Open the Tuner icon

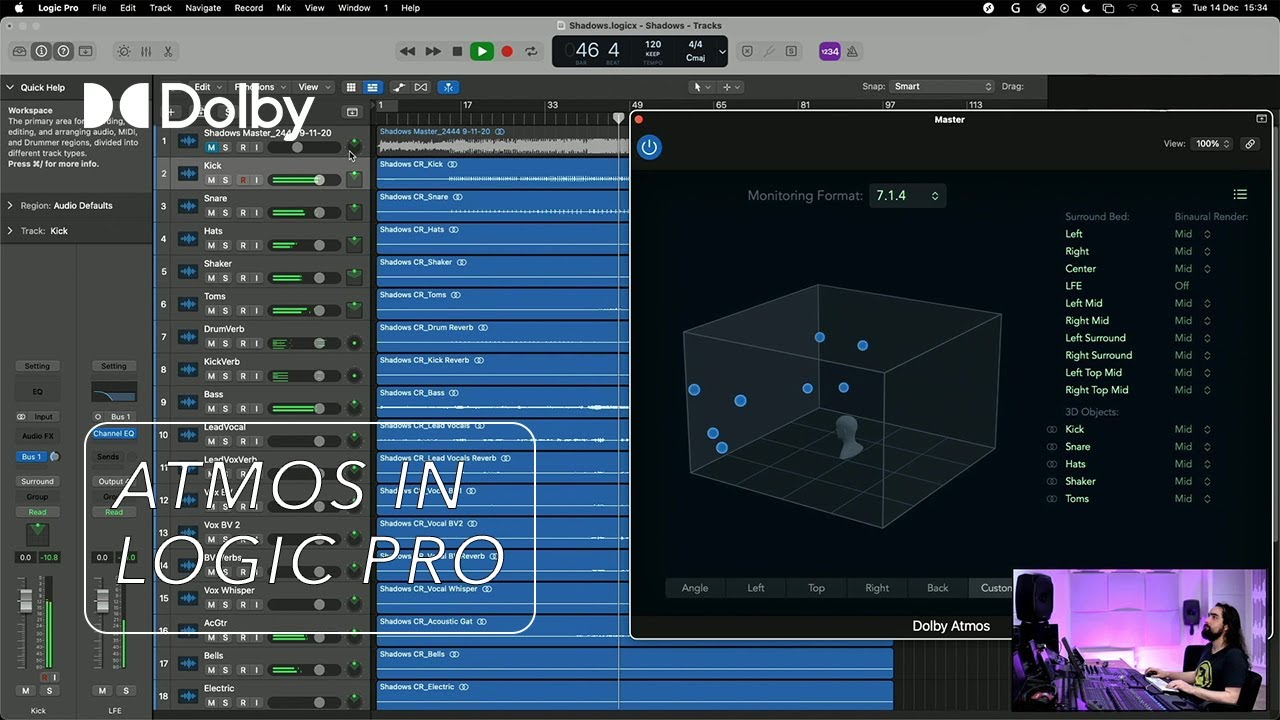click(769, 51)
